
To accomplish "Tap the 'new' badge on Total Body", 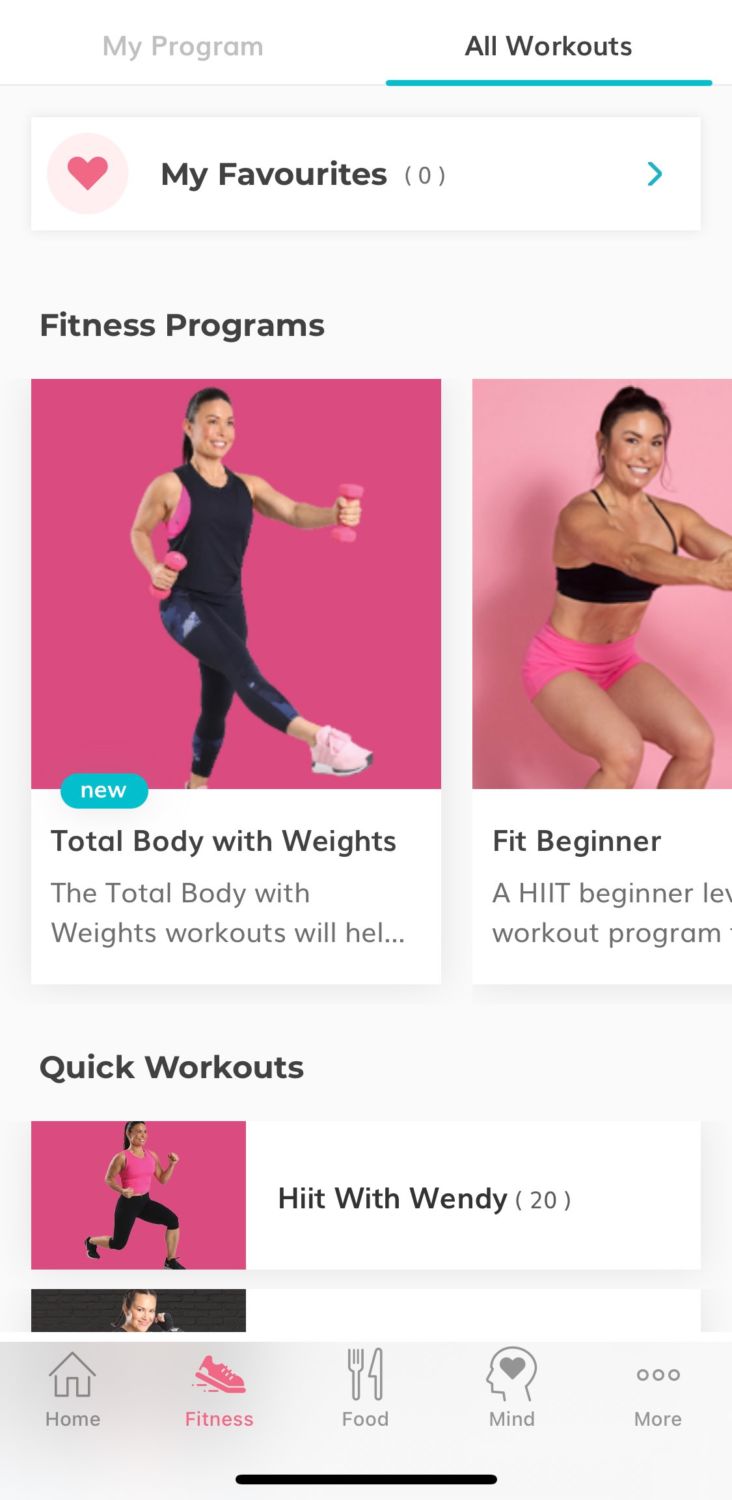I will click(104, 791).
